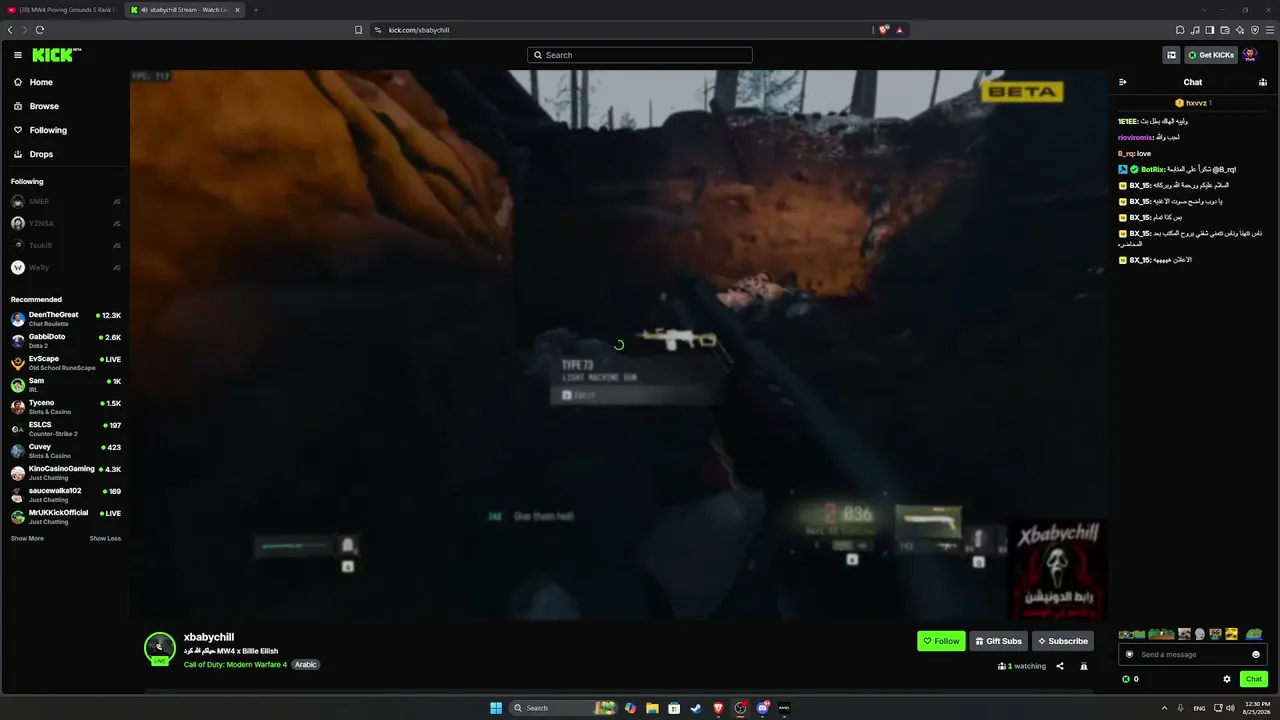Open KinoCasinoGaming recommended channel
Image resolution: width=1280 pixels, height=720 pixels.
66,473
